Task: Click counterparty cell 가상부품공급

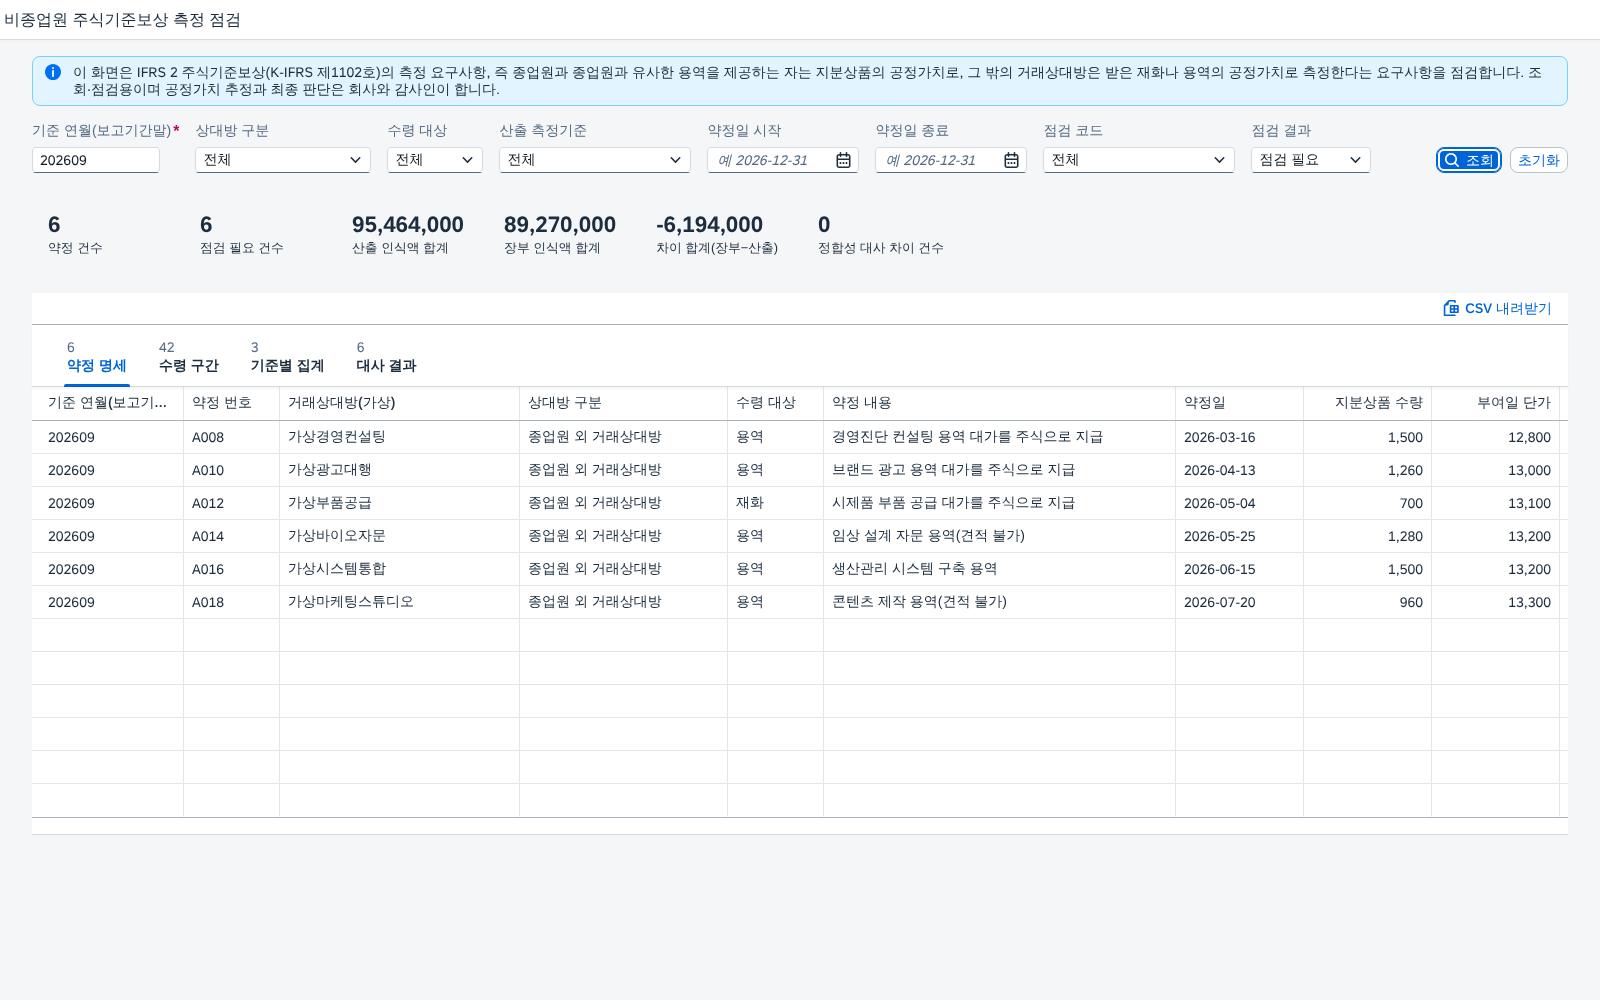Action: tap(399, 503)
